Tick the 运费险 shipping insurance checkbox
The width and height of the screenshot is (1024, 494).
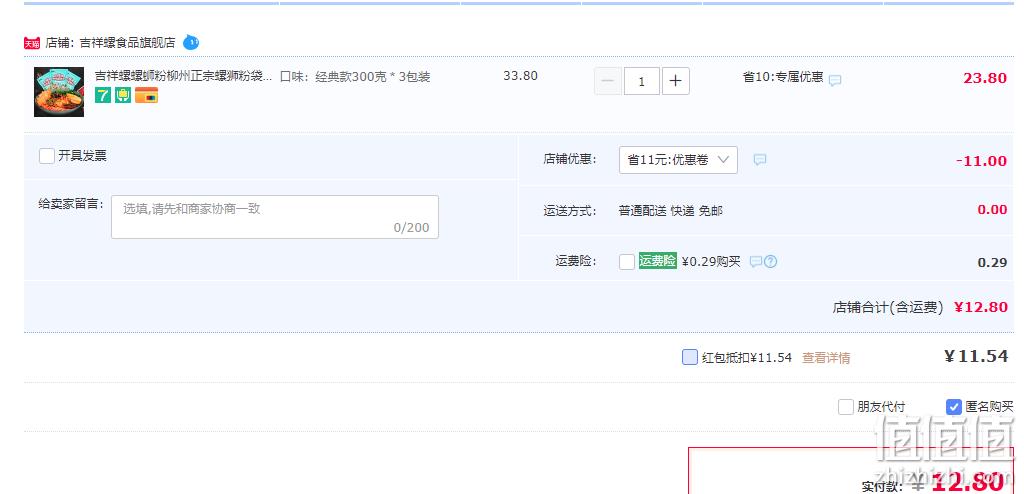coord(627,262)
